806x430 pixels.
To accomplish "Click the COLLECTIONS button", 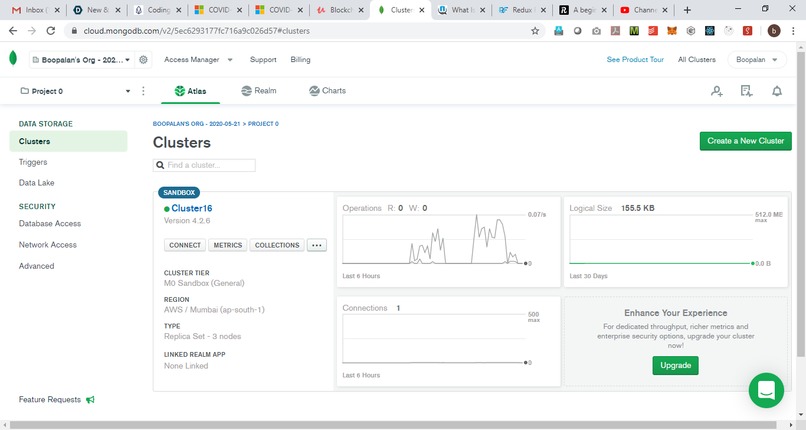I will point(277,245).
